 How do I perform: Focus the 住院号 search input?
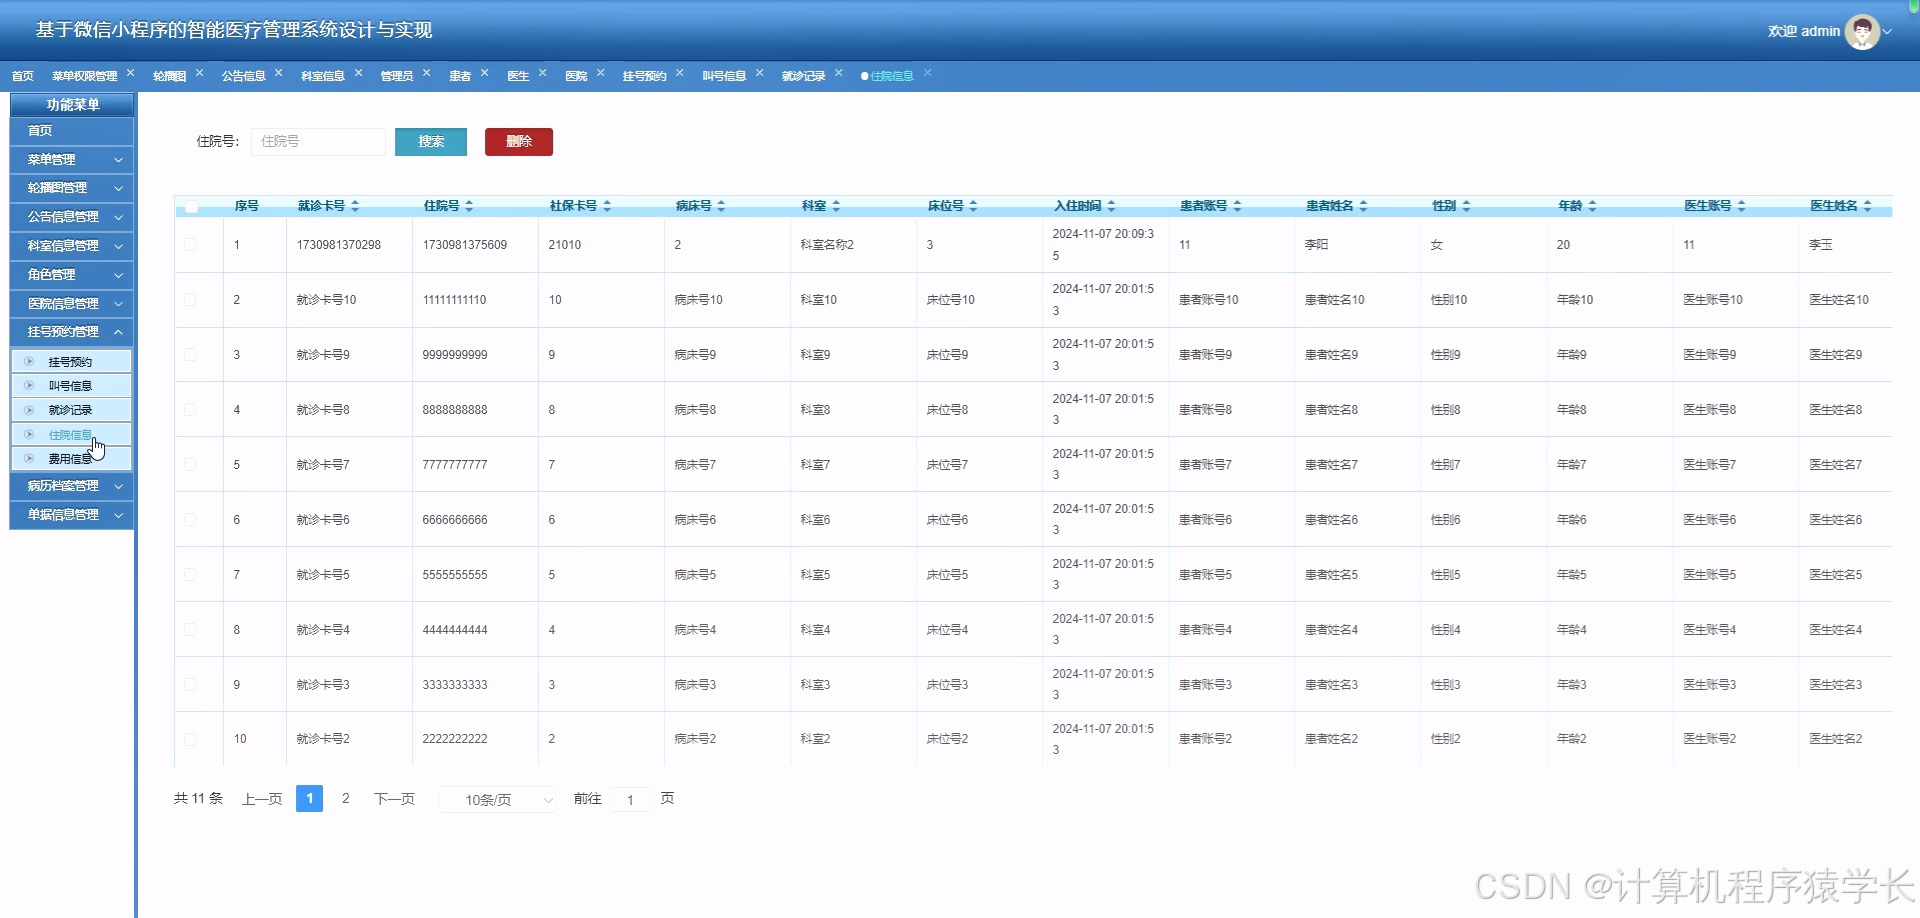click(x=318, y=142)
